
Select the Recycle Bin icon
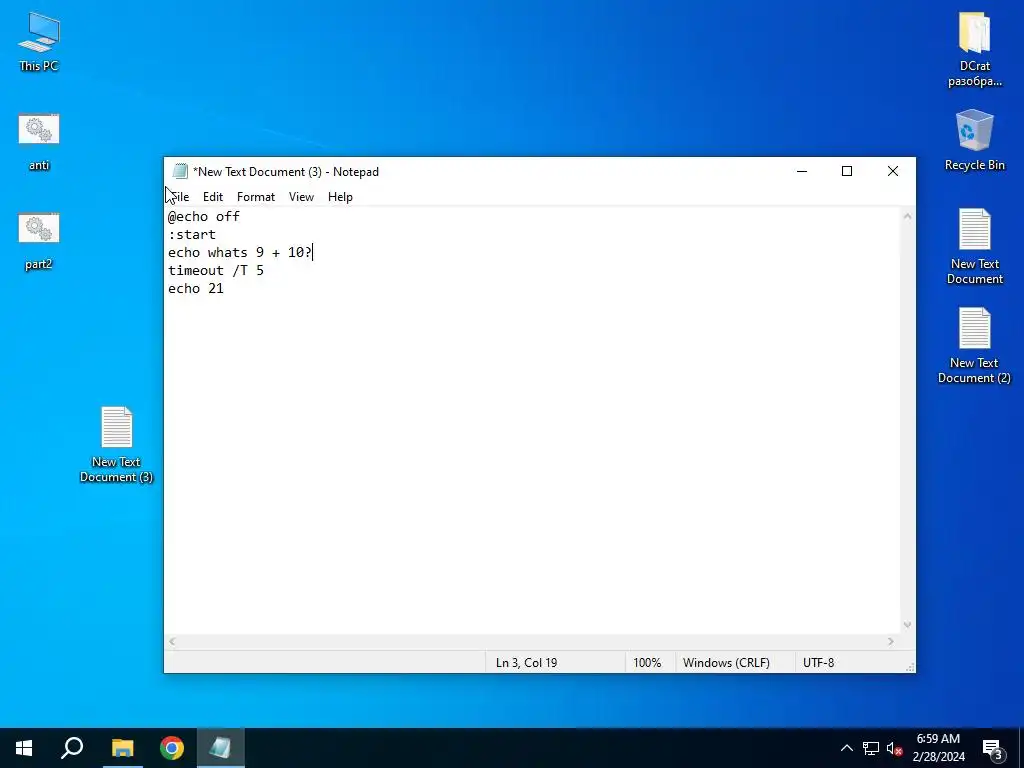(x=974, y=140)
